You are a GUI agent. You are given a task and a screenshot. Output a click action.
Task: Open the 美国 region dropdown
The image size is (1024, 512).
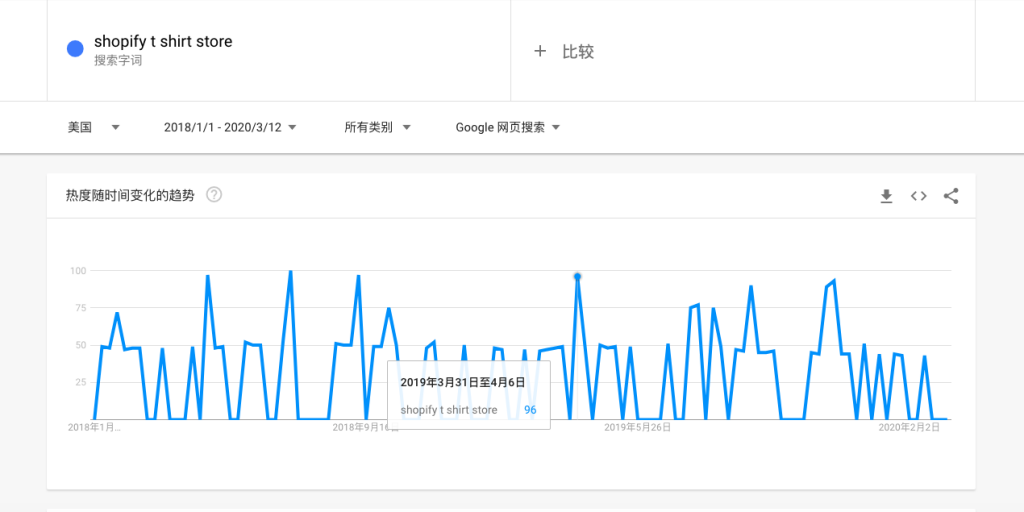click(x=94, y=127)
